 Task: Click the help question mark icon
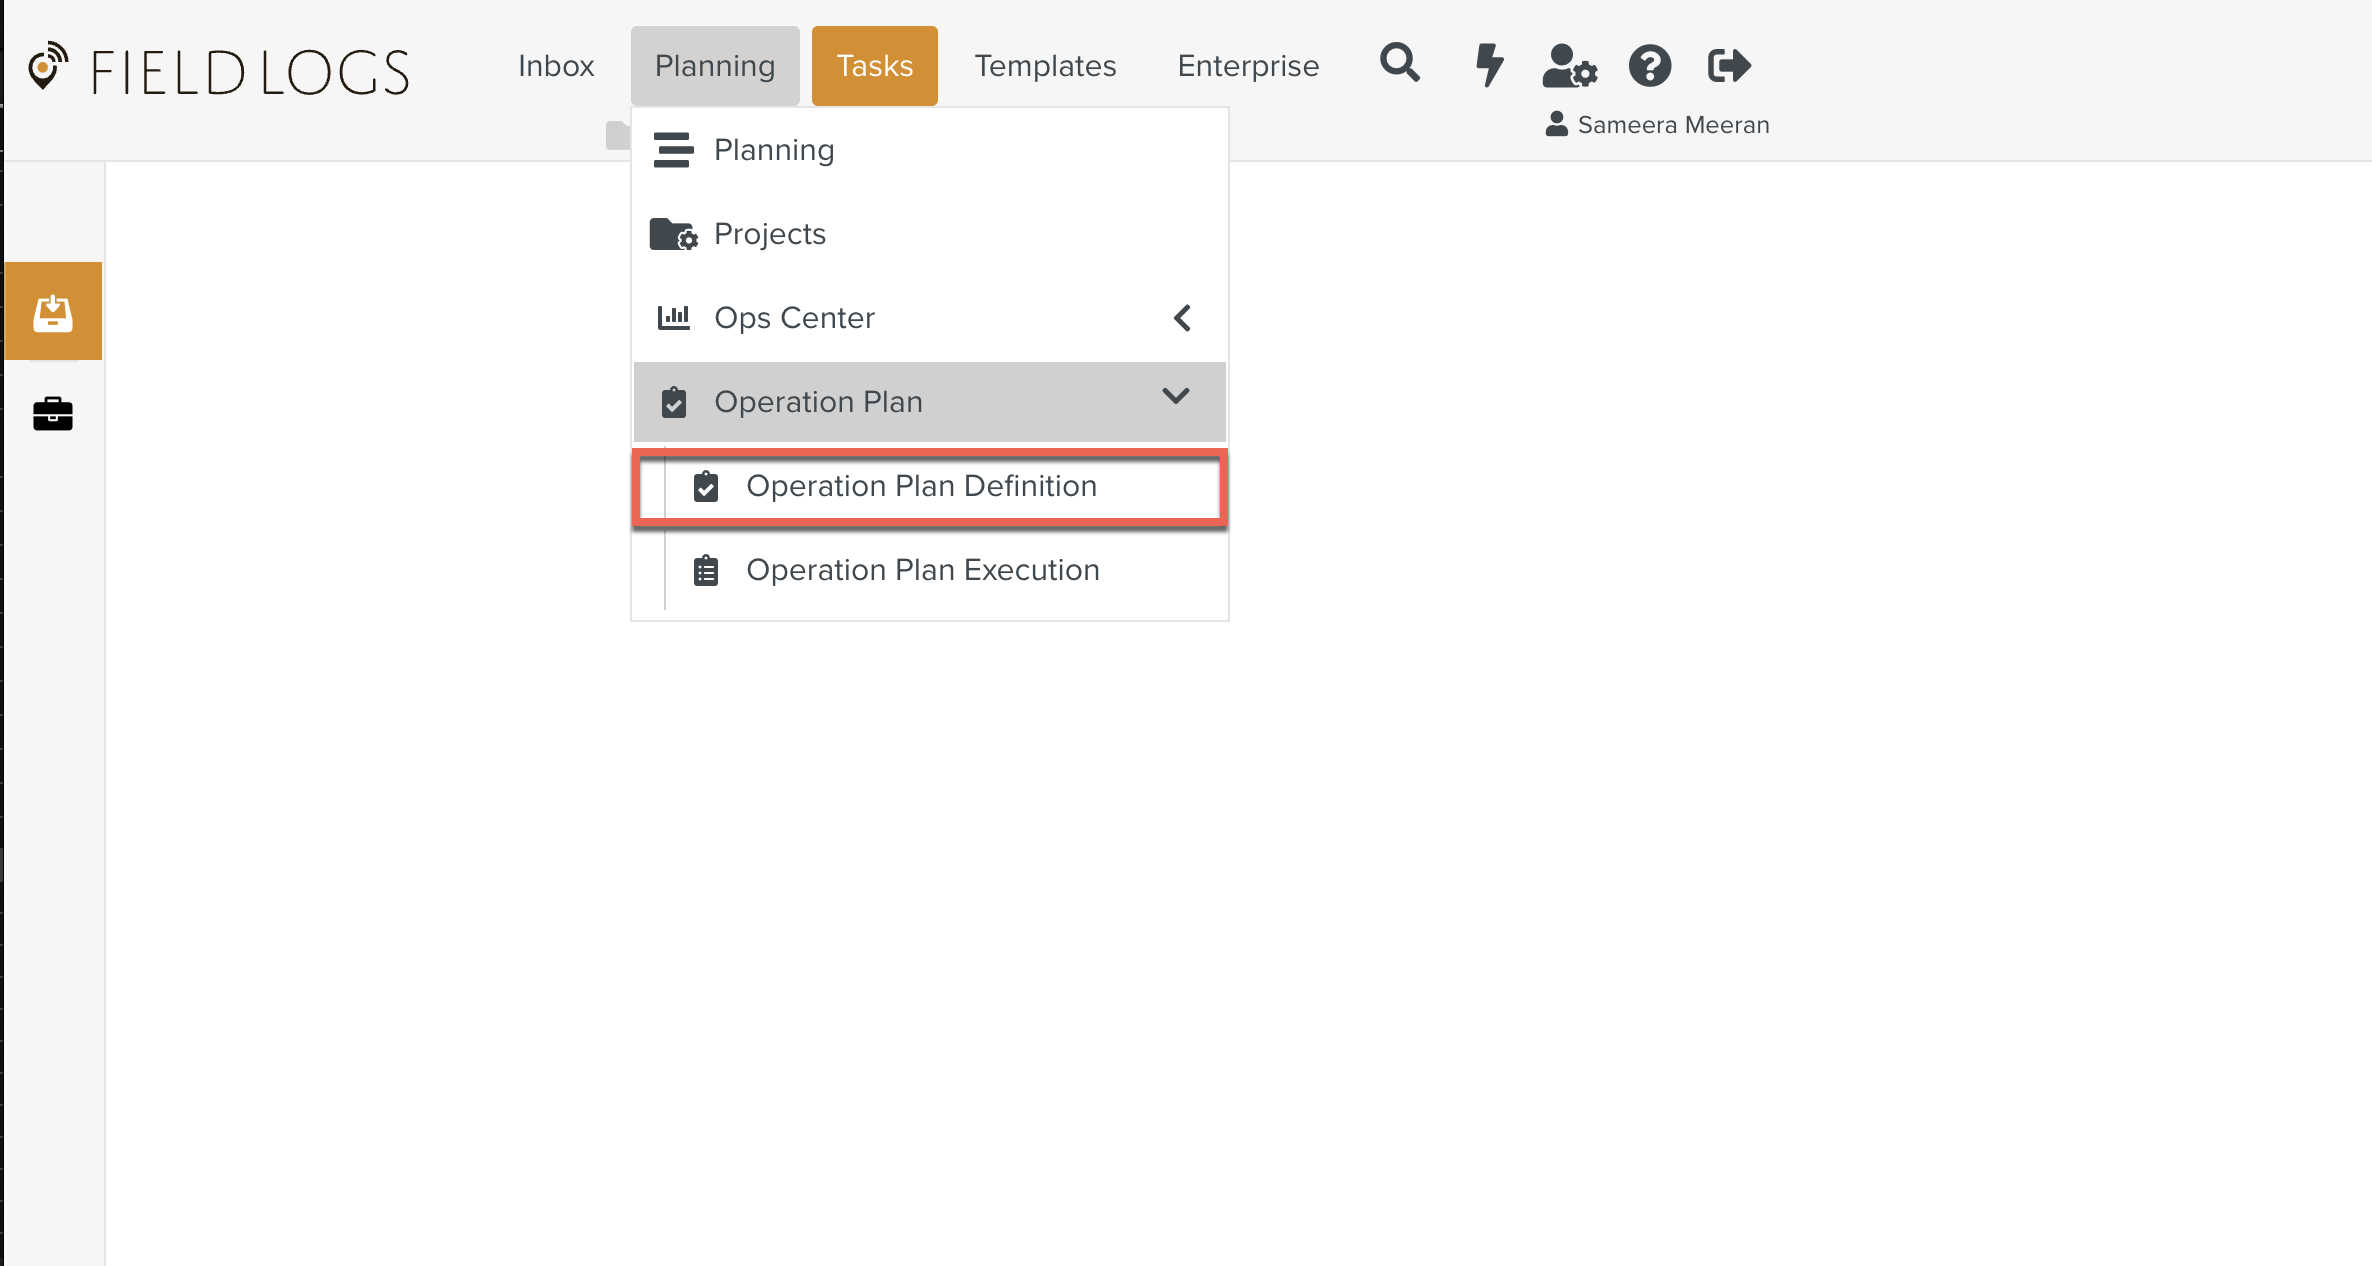(1649, 66)
